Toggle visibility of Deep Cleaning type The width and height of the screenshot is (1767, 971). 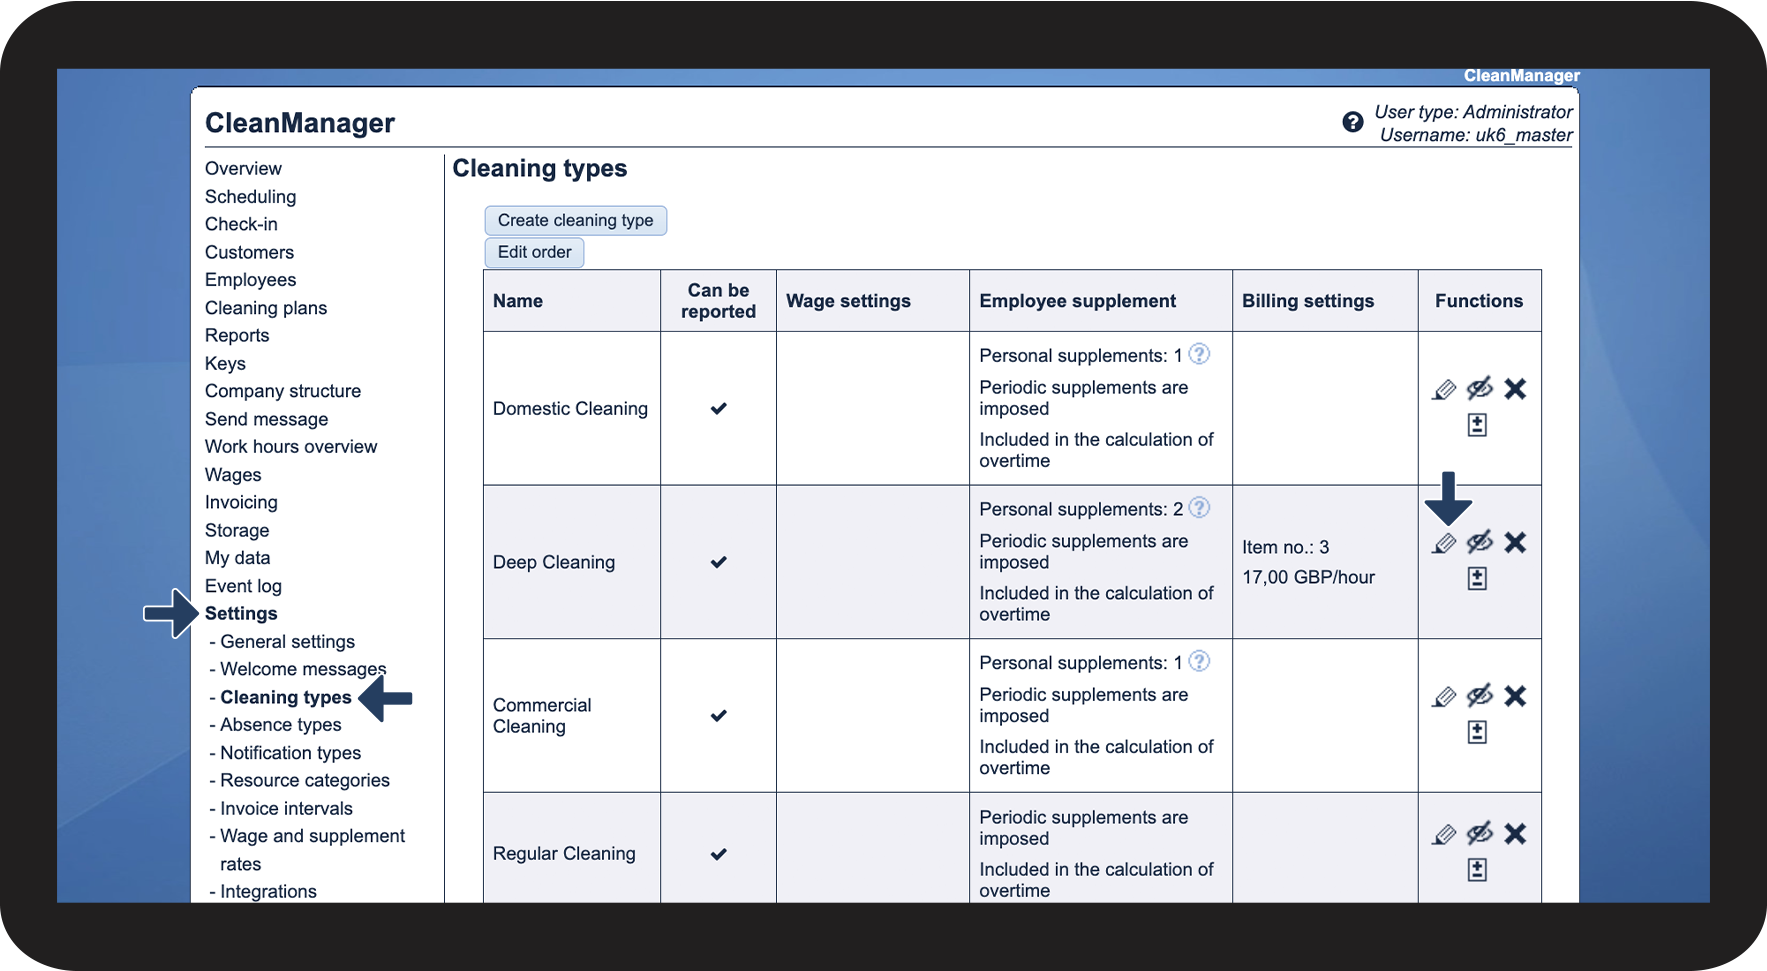(x=1479, y=542)
